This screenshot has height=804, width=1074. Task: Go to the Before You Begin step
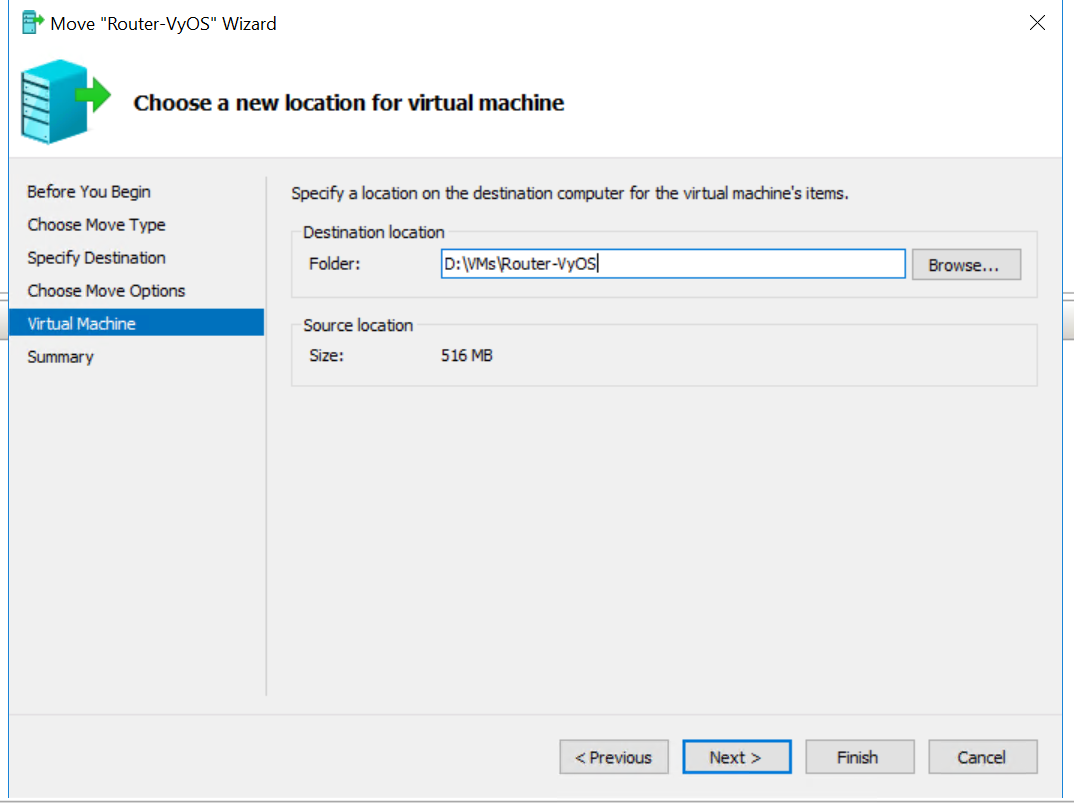point(89,192)
